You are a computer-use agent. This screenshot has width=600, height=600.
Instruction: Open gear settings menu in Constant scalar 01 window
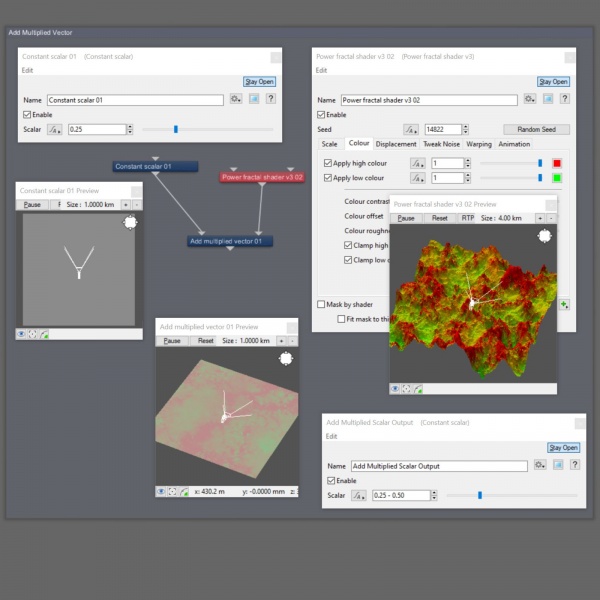236,99
